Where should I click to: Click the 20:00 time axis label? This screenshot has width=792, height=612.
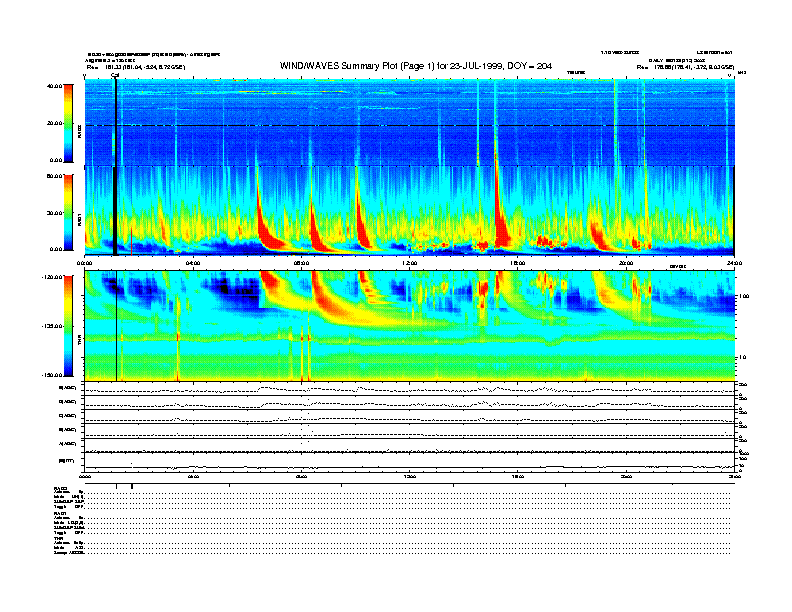pos(626,263)
